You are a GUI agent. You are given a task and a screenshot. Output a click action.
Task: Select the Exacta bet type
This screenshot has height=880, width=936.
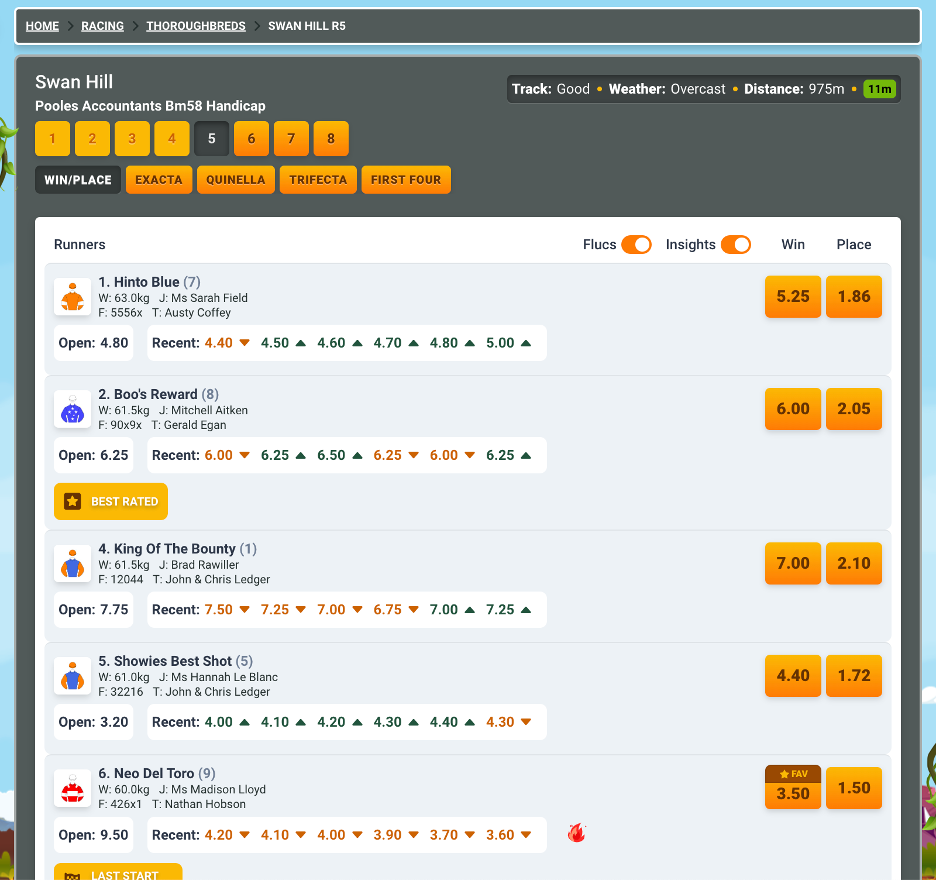point(159,180)
